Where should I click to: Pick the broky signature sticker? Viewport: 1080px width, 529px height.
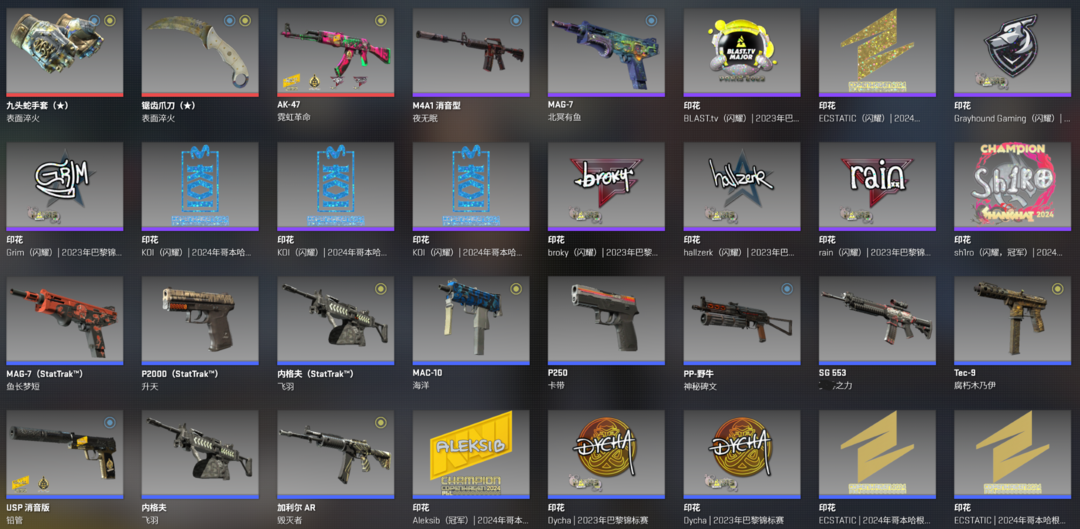[x=606, y=187]
